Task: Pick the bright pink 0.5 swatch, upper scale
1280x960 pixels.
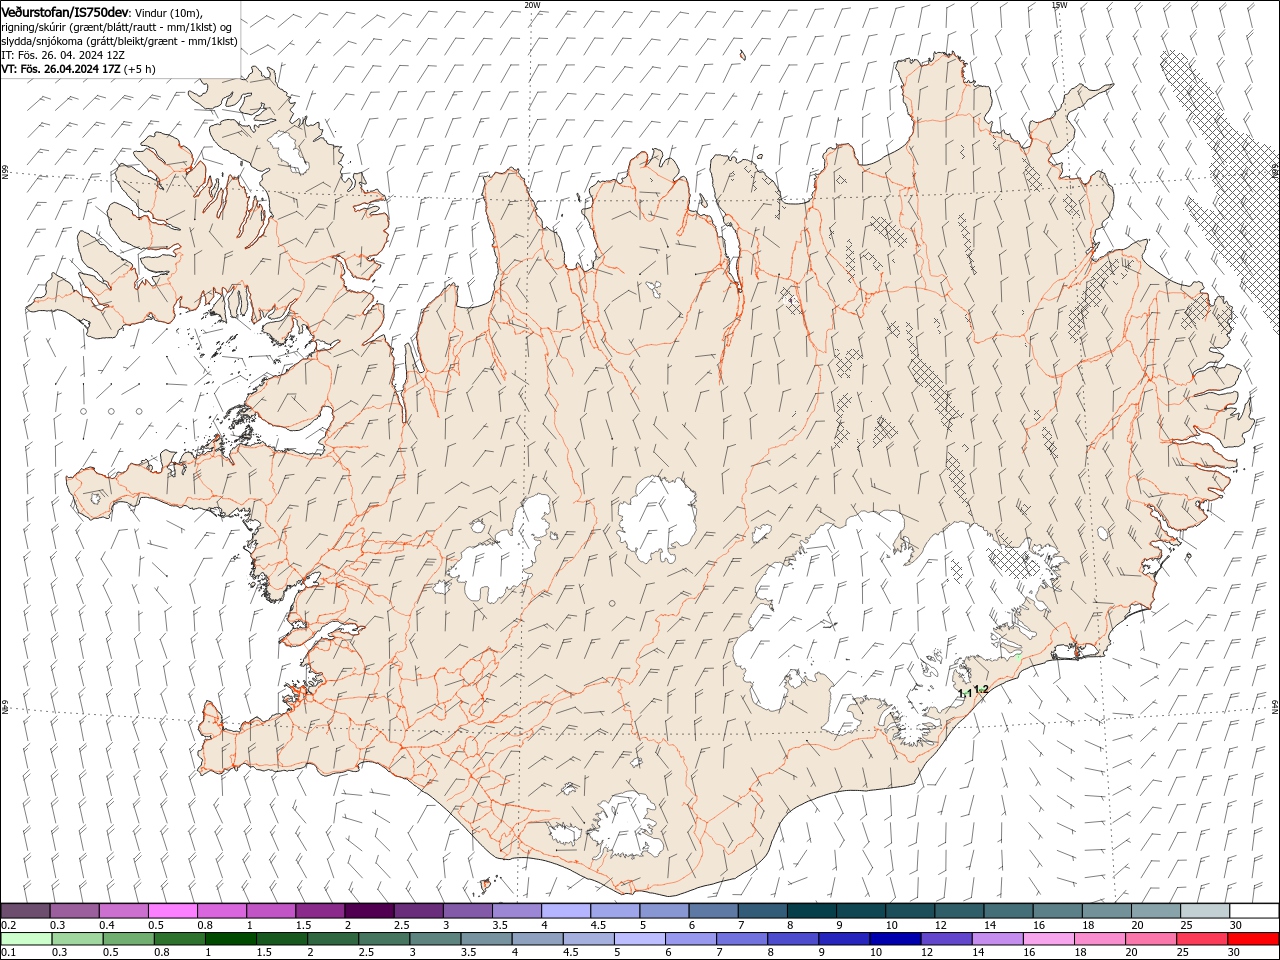Action: pyautogui.click(x=172, y=910)
